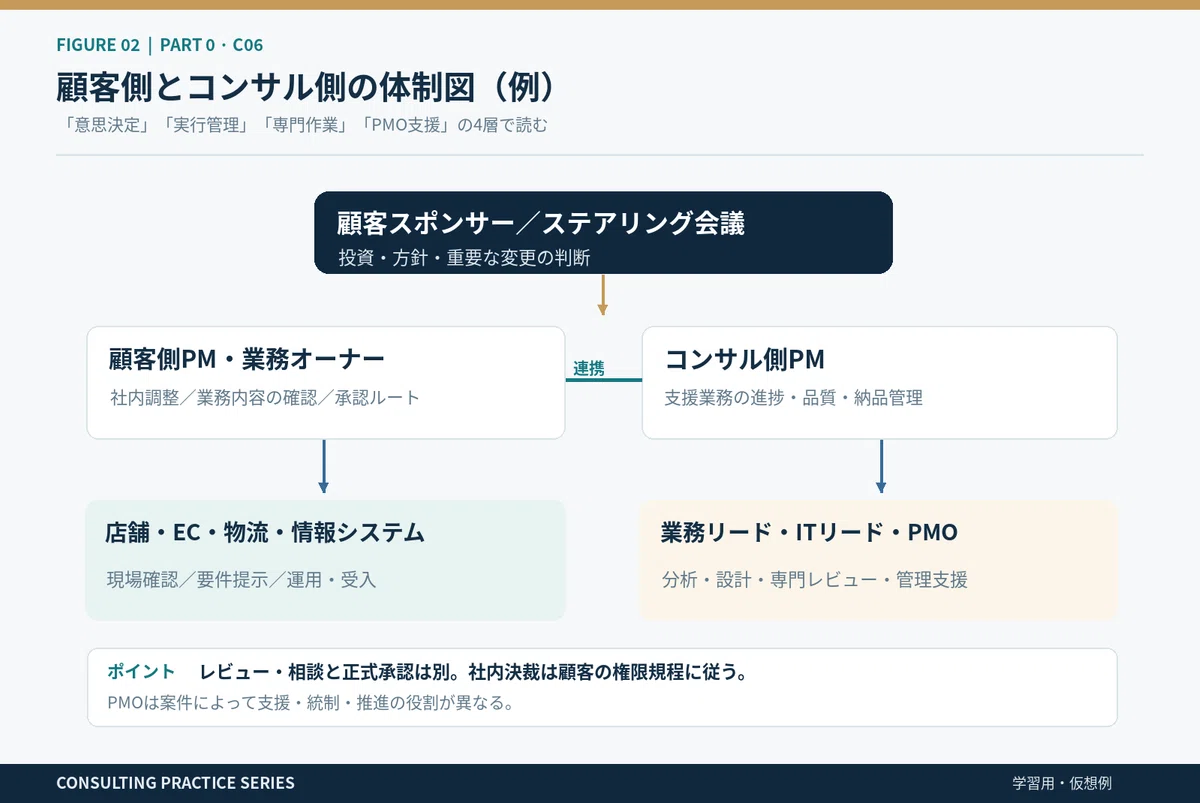Click the main title 顧客側とコンサル側の体制図（例）
The image size is (1200, 803).
306,87
